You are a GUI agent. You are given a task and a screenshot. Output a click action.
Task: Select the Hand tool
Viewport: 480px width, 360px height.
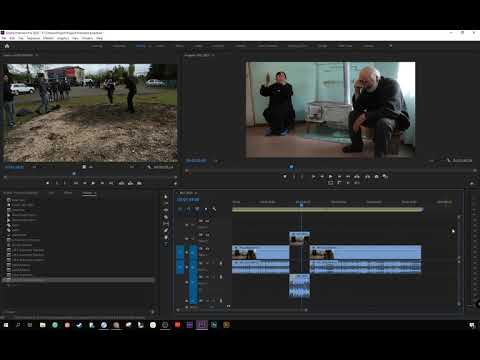(166, 237)
